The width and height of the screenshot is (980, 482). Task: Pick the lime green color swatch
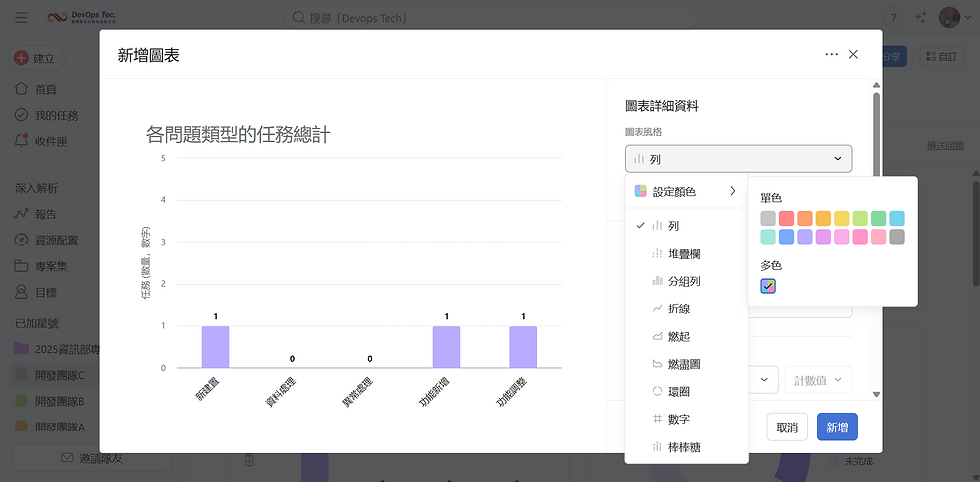tap(860, 218)
